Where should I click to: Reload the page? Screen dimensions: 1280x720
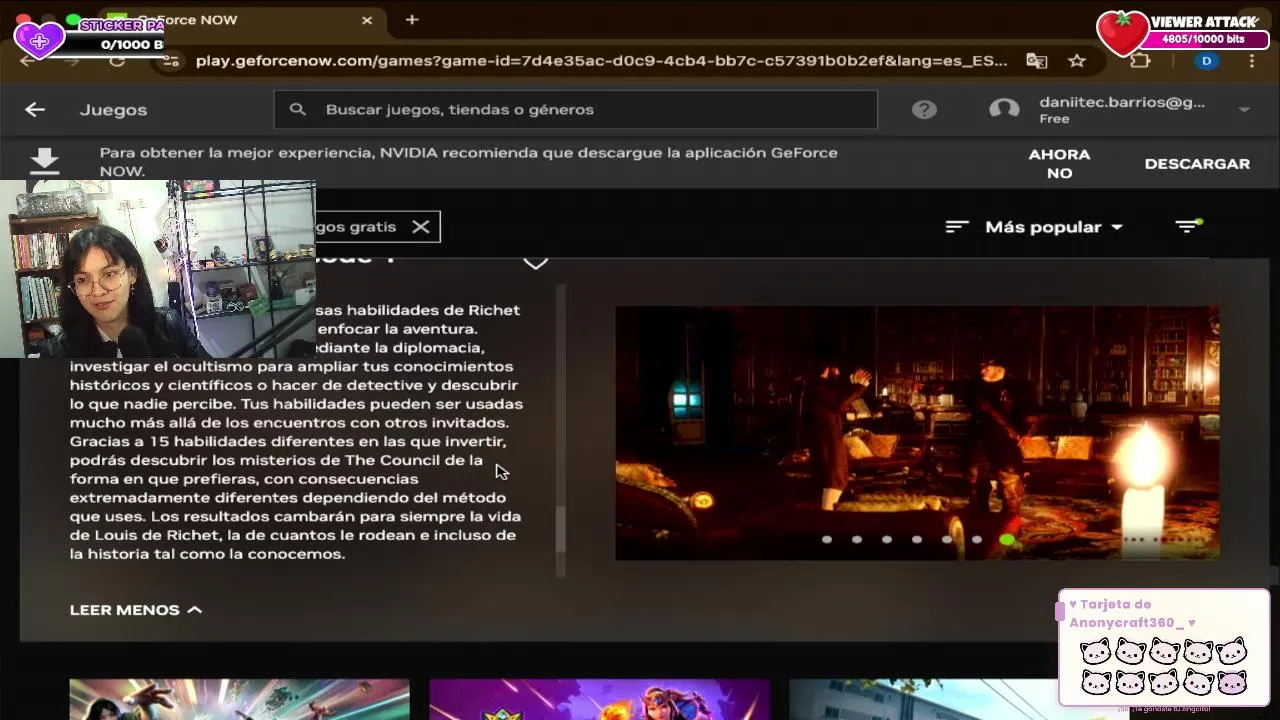pyautogui.click(x=117, y=61)
